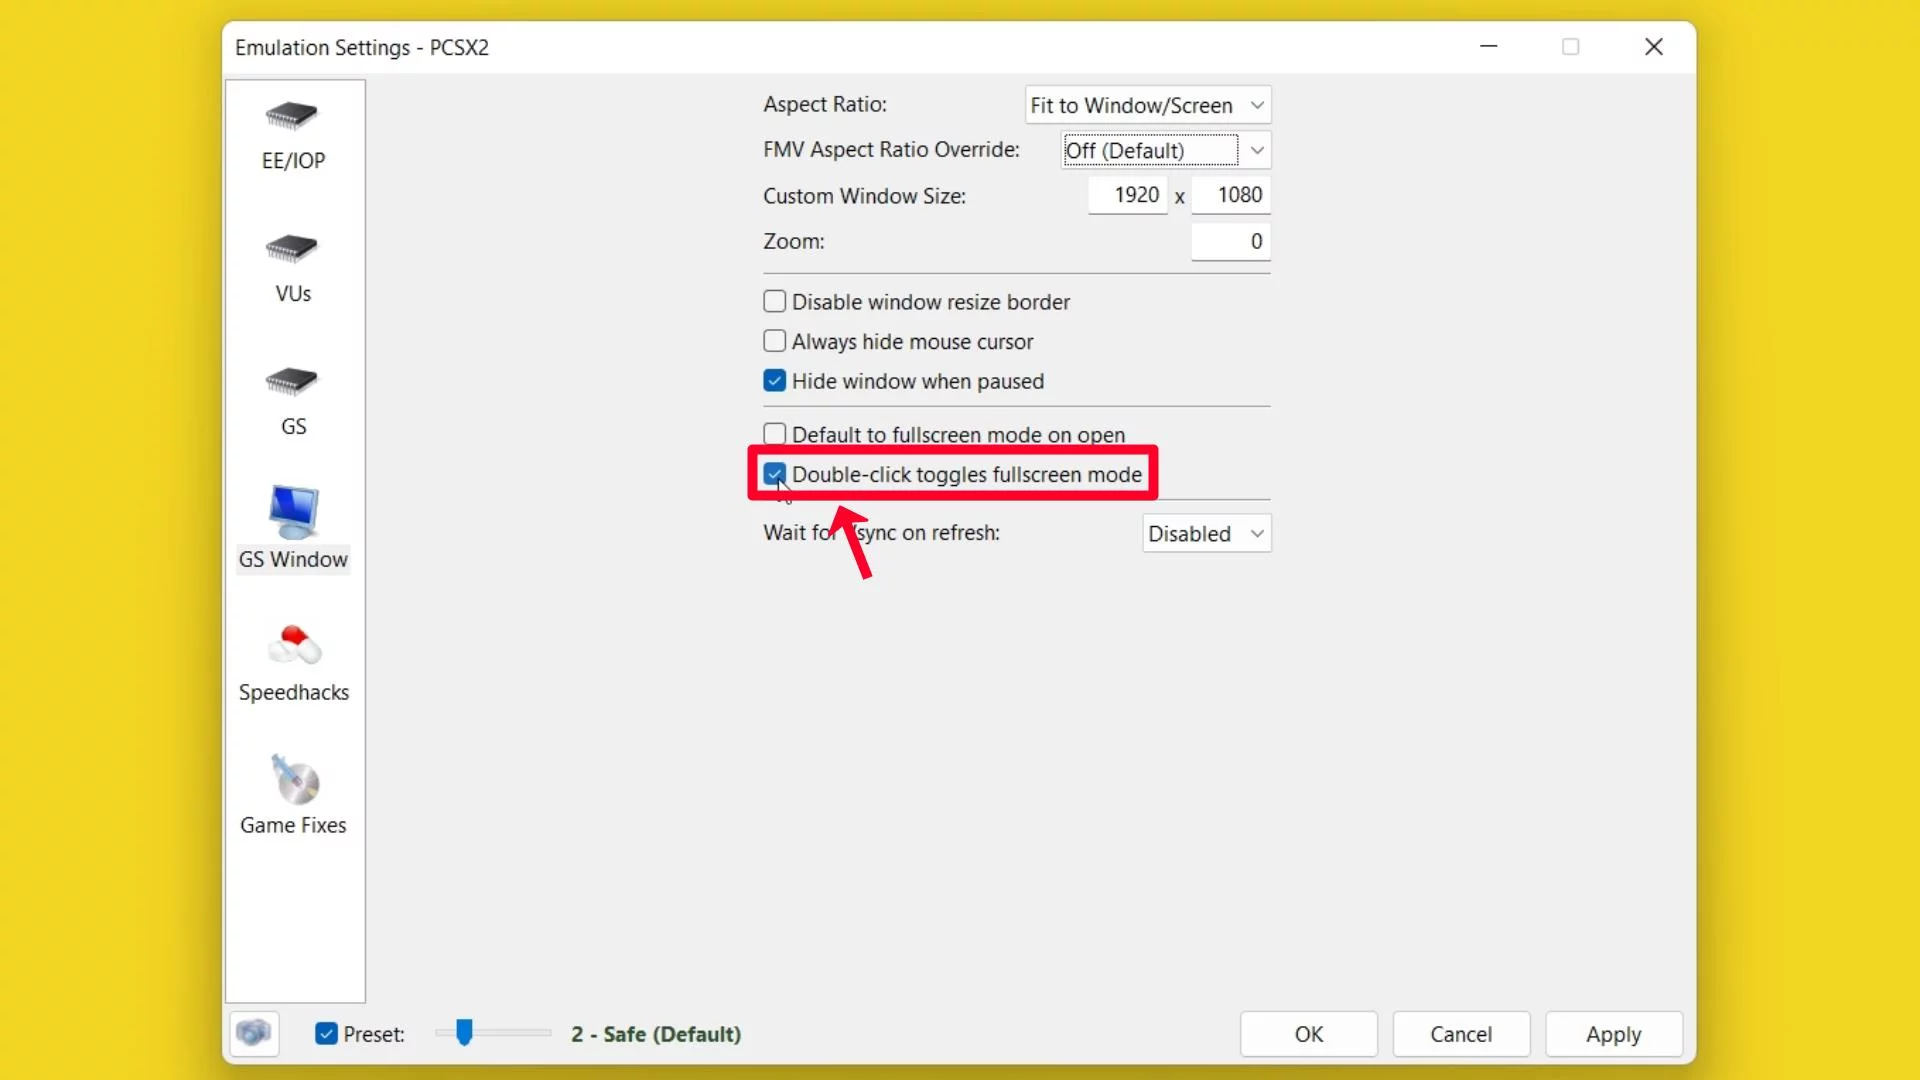Expand the Aspect Ratio dropdown
Screen dimensions: 1920x1080
1257,104
